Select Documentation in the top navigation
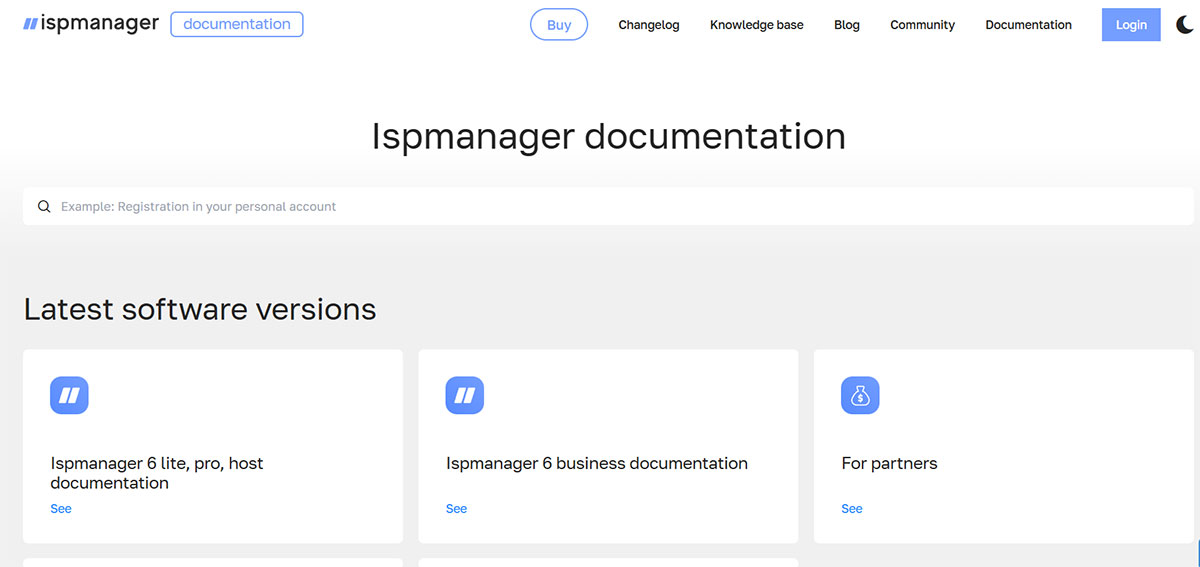Image resolution: width=1200 pixels, height=567 pixels. click(1028, 25)
